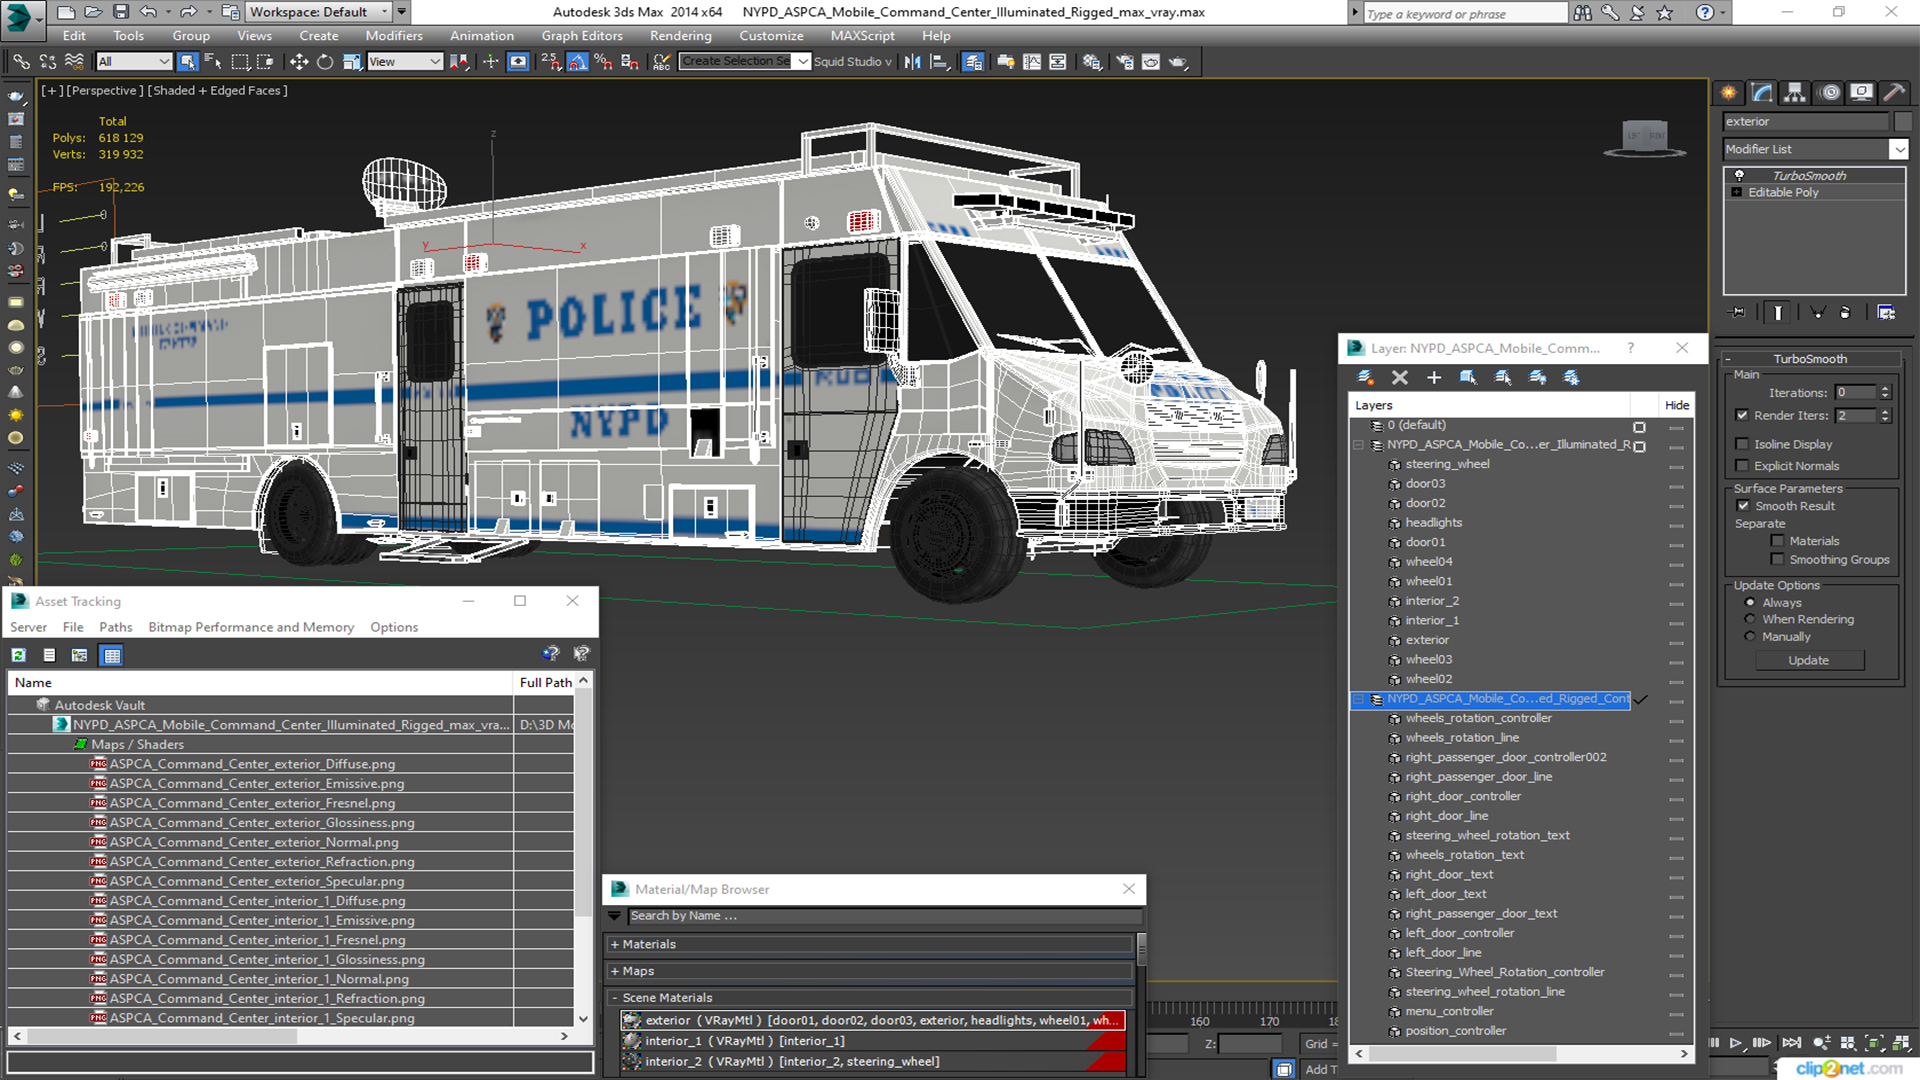Viewport: 1920px width, 1080px height.
Task: Enable Separate by Materials checkbox
Action: tap(1777, 541)
